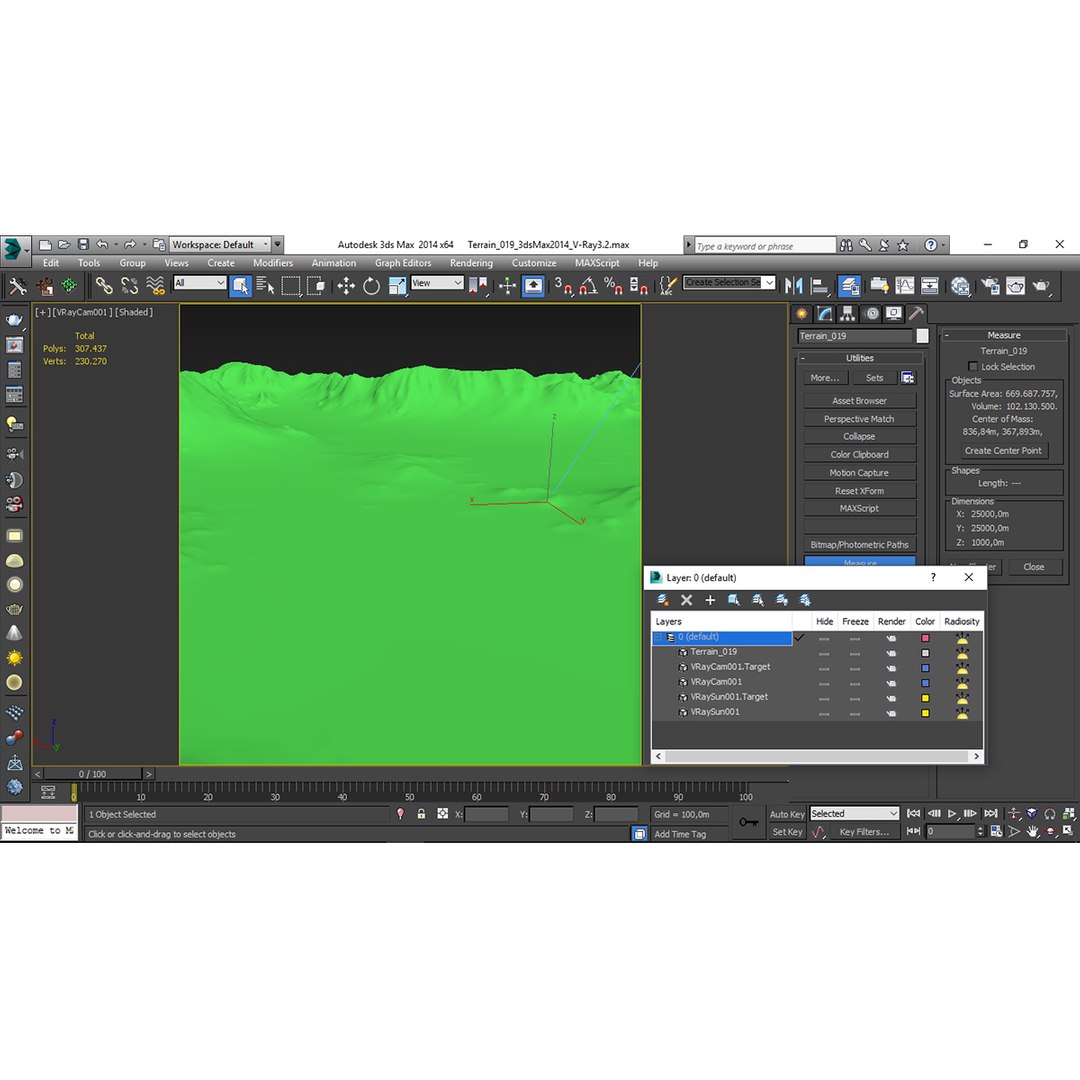Open the Mirror tool
The image size is (1080, 1080).
[x=793, y=285]
